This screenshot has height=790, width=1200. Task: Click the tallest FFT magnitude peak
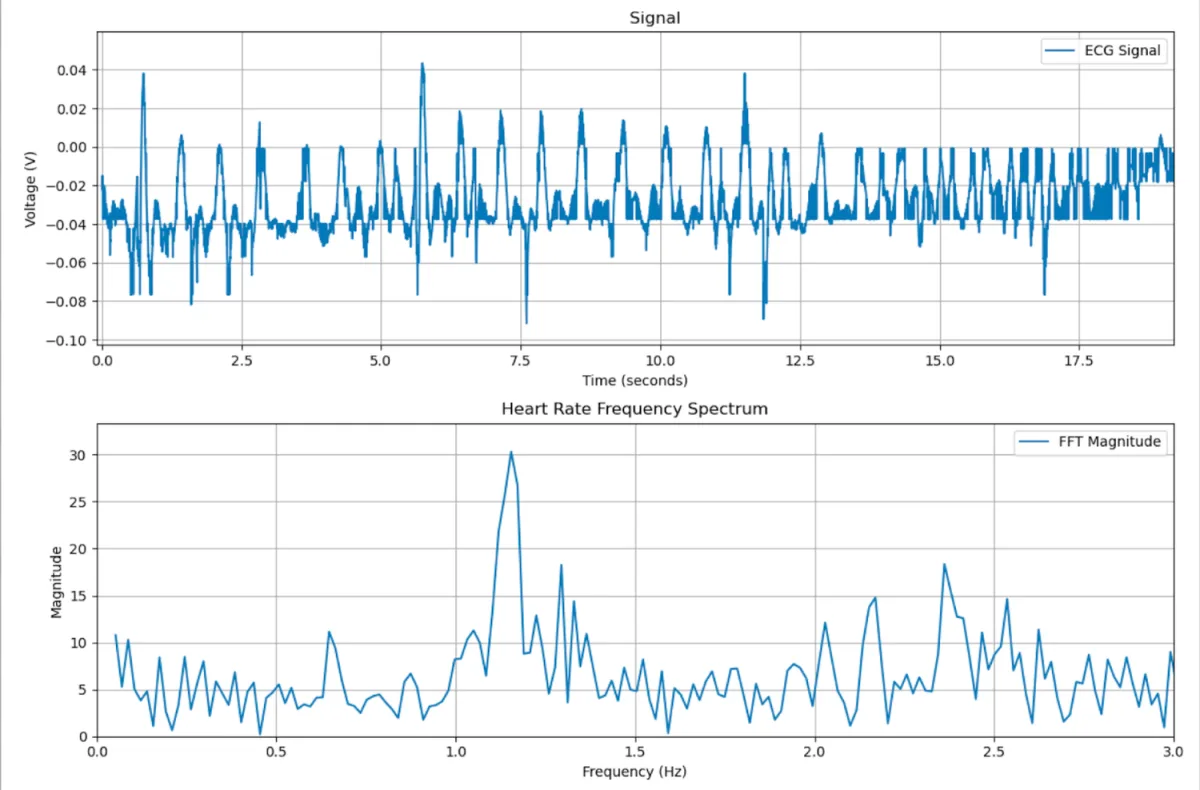(x=511, y=452)
